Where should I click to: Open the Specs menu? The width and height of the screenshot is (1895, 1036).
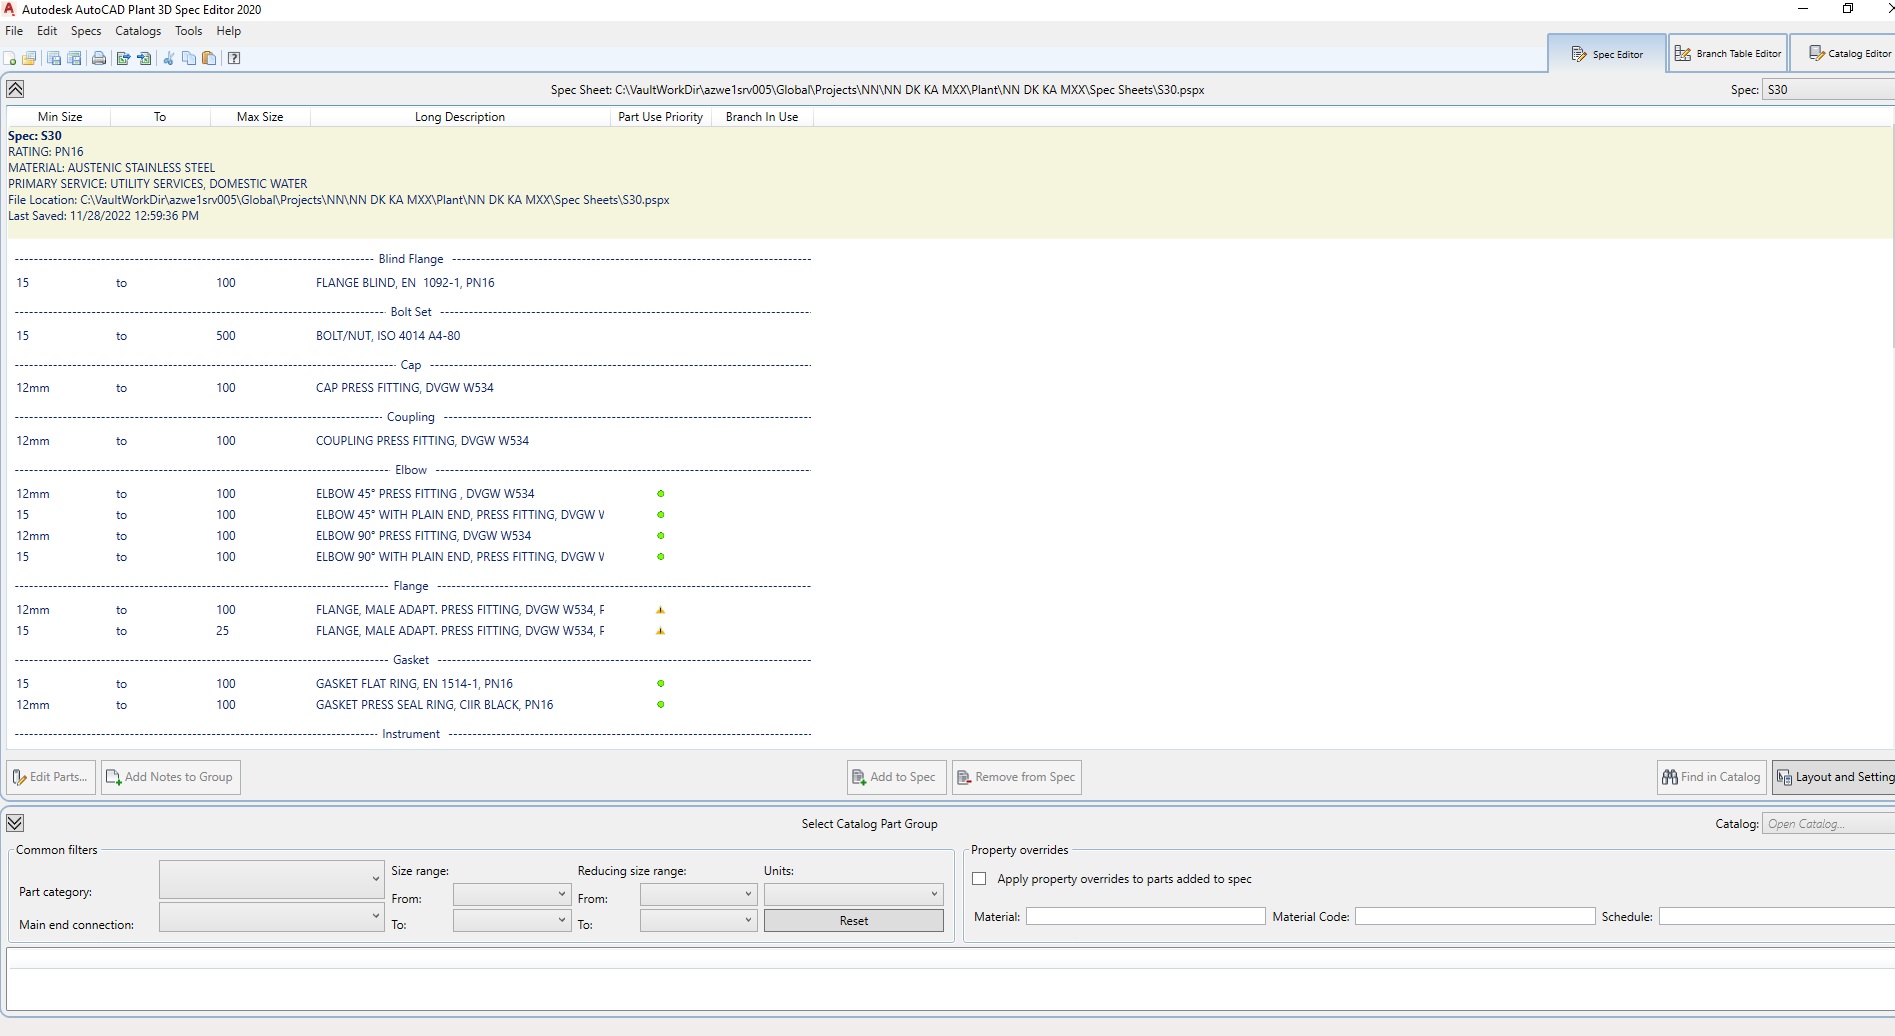(86, 31)
